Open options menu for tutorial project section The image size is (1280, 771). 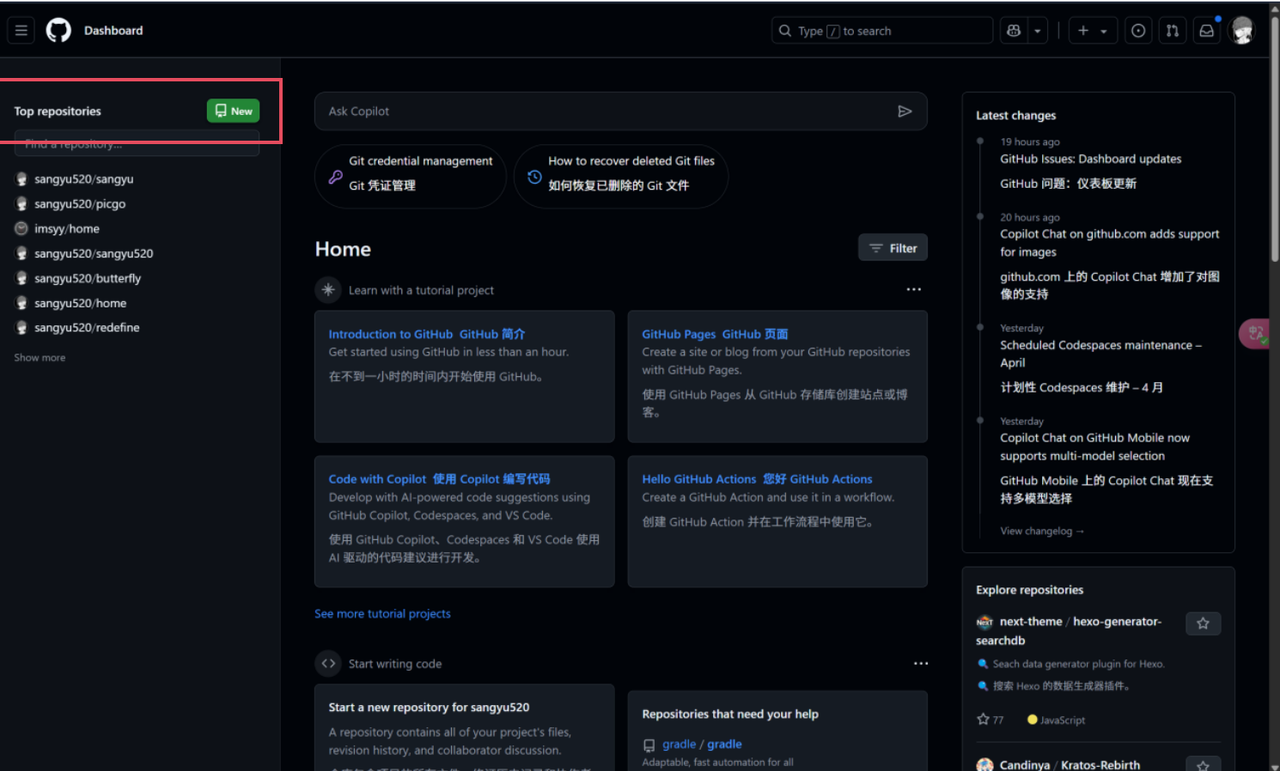pos(914,290)
